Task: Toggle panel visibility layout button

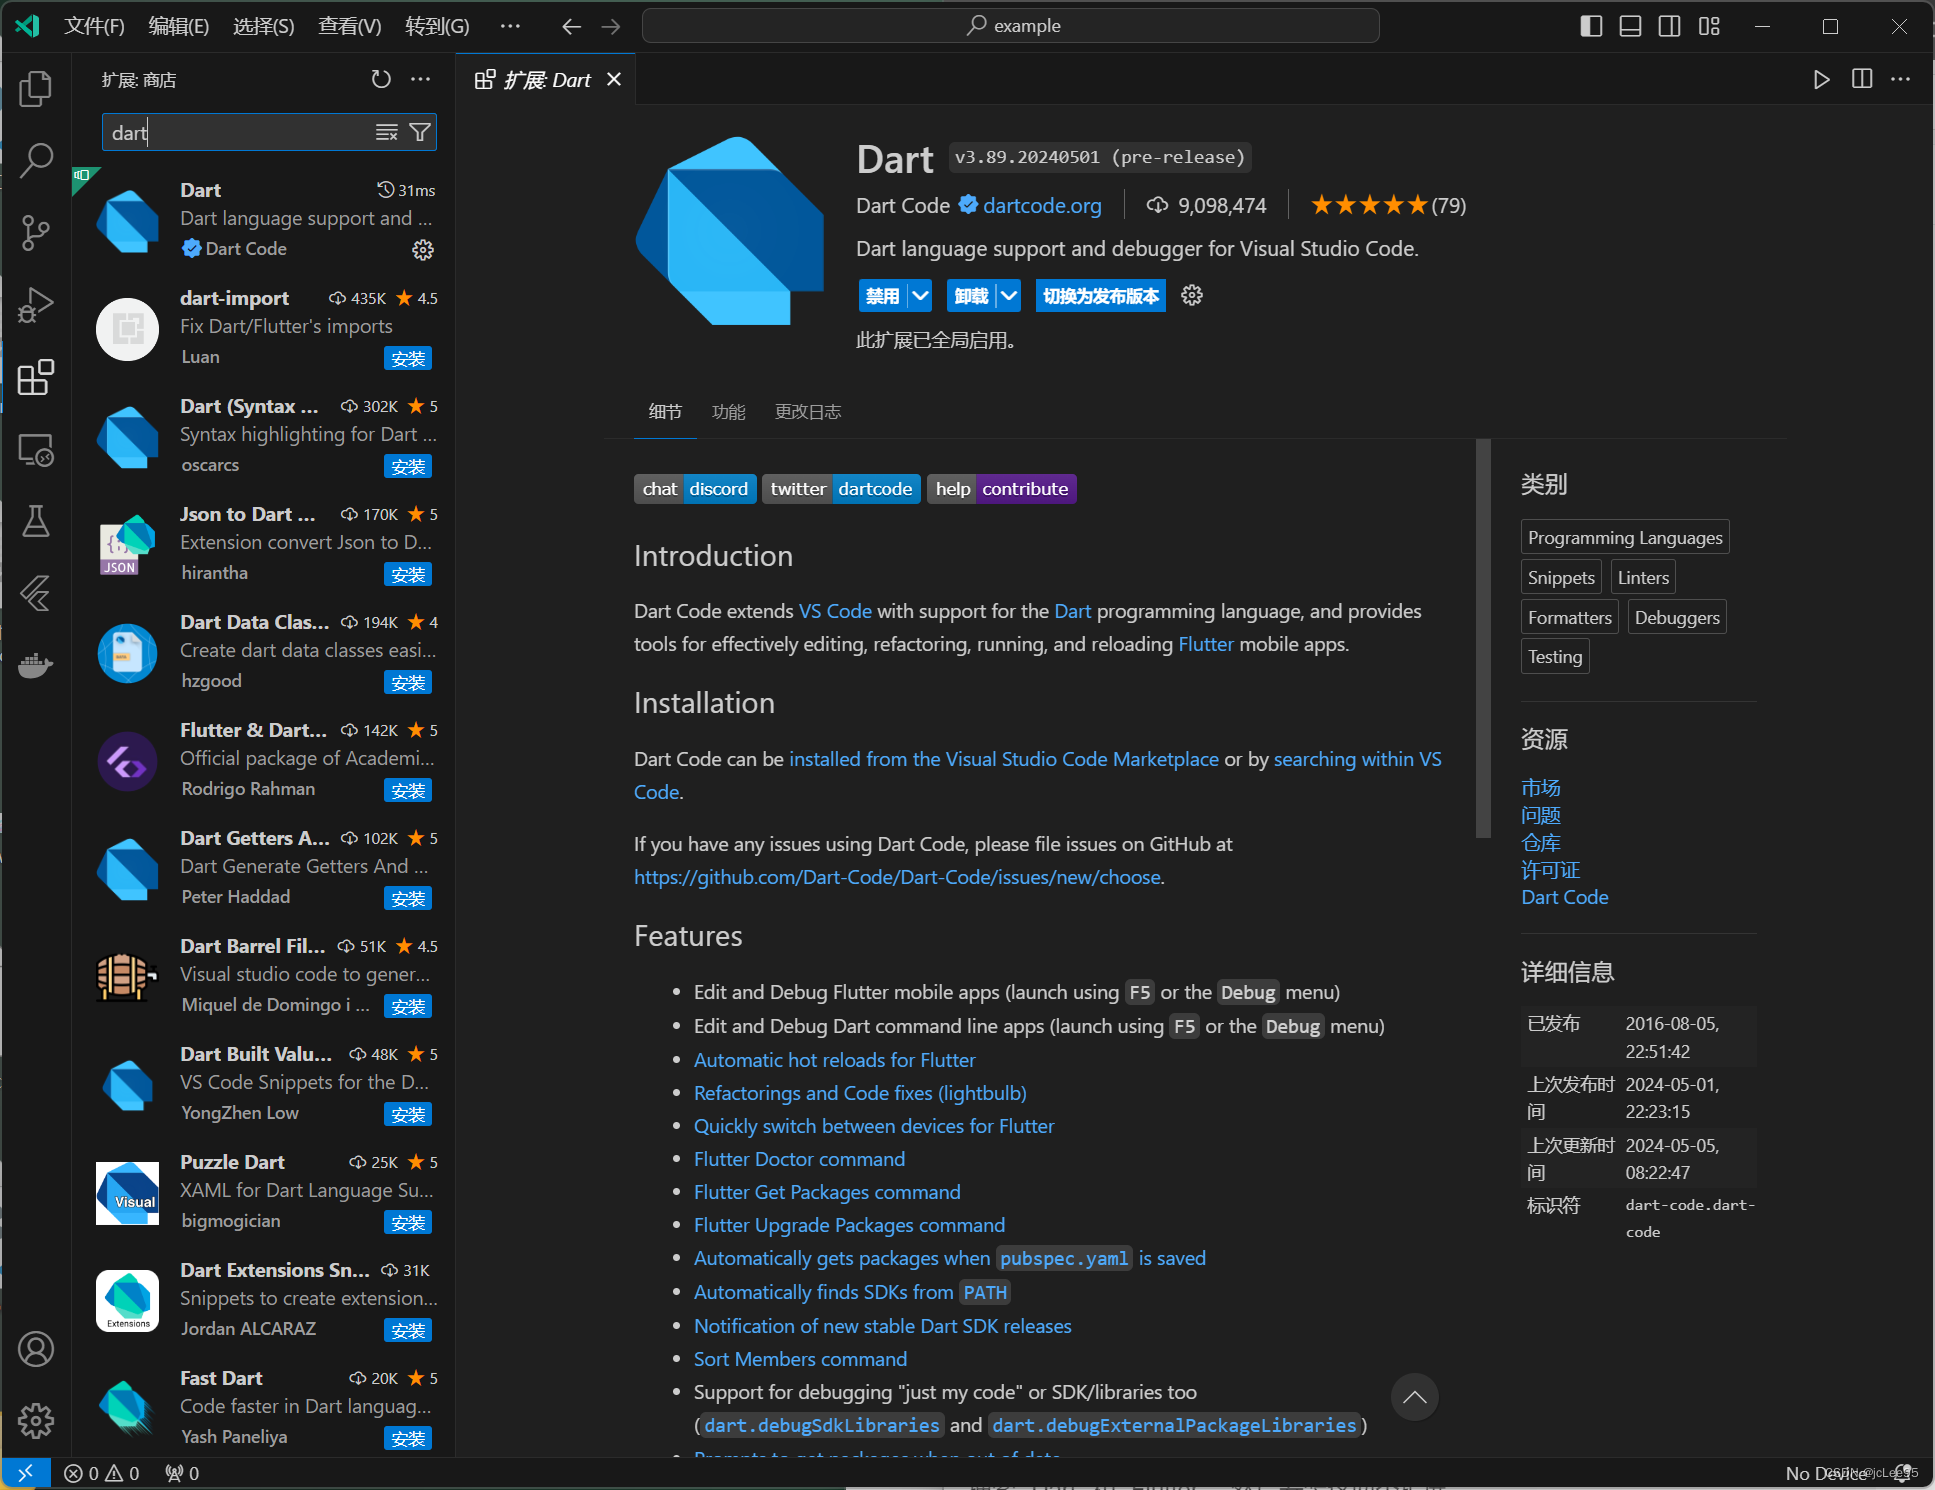Action: [x=1630, y=26]
